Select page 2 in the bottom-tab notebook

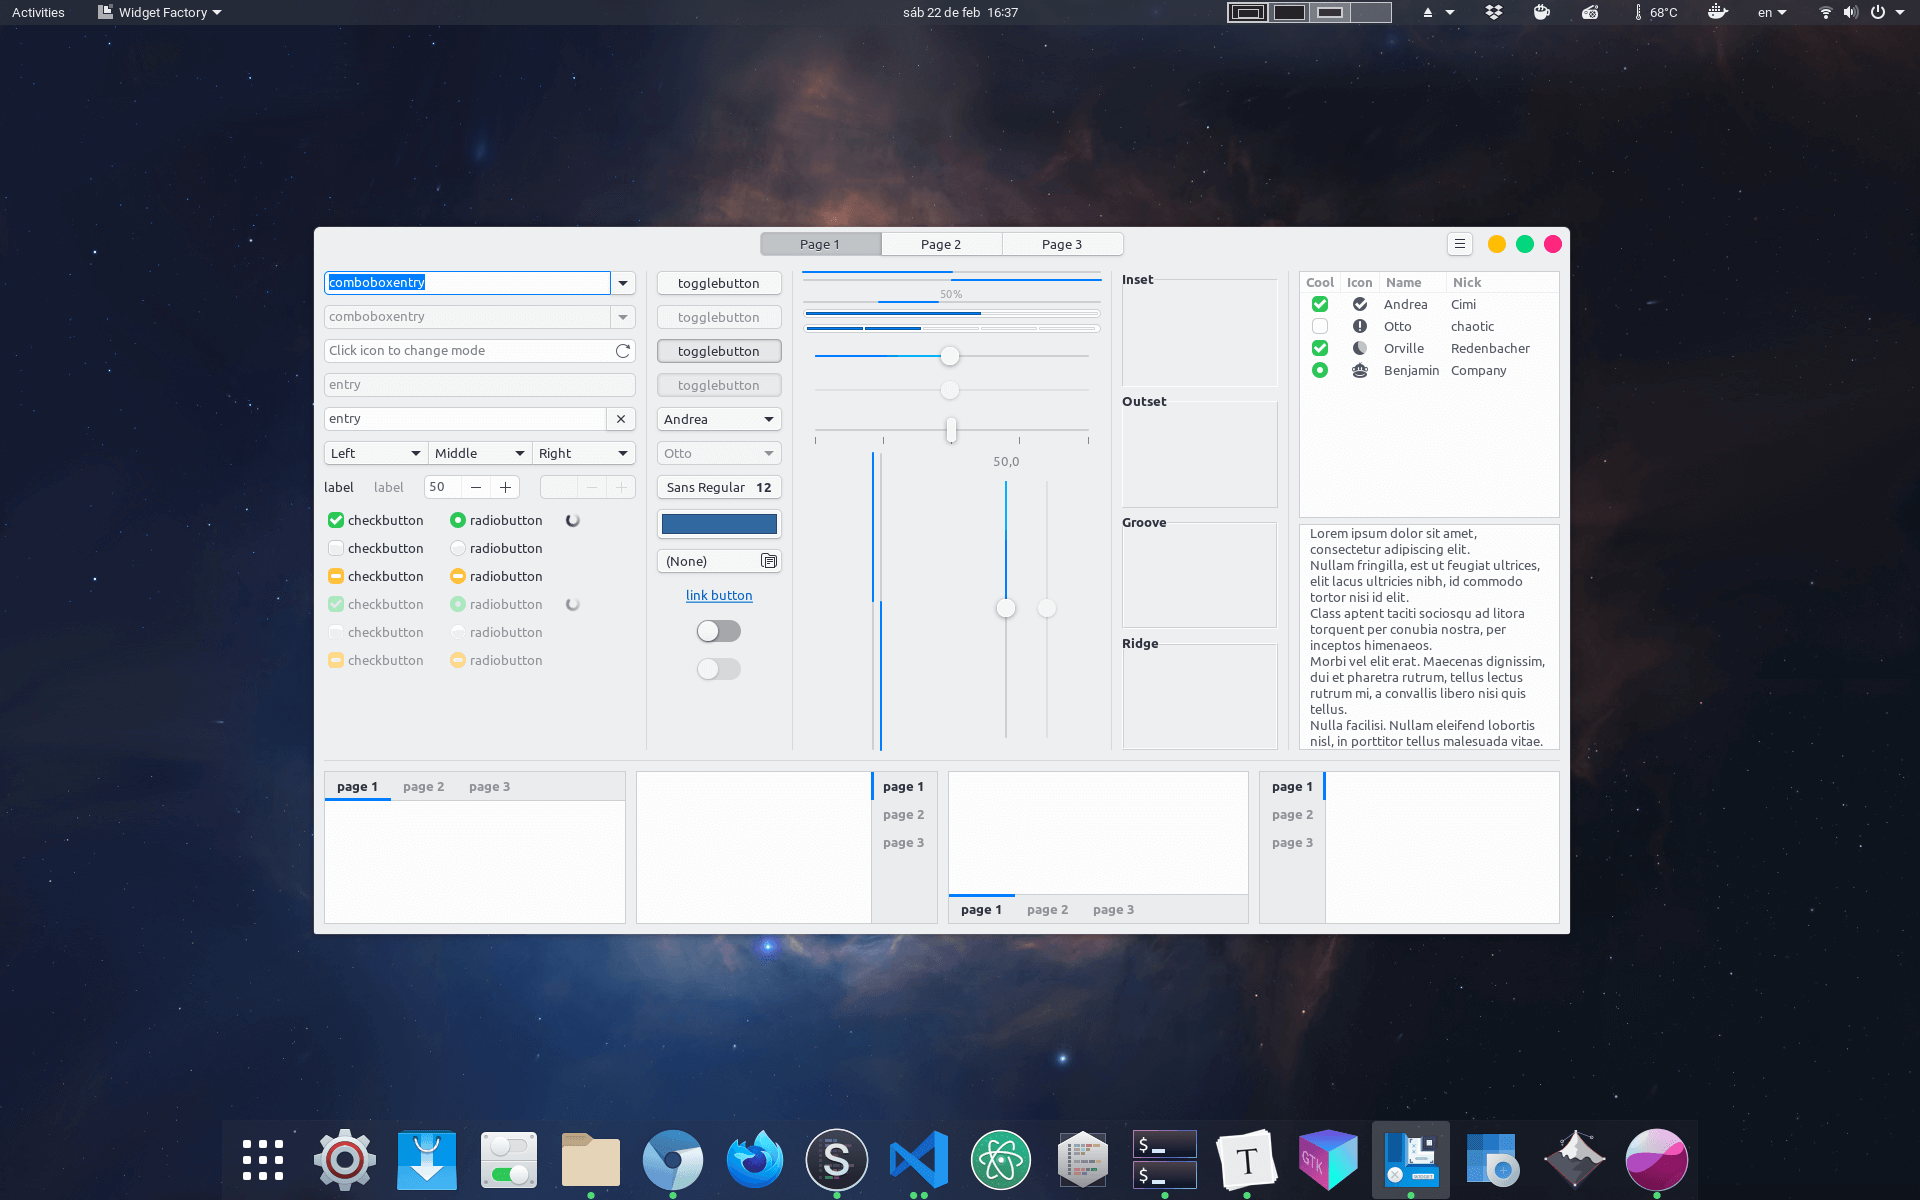click(x=1048, y=910)
